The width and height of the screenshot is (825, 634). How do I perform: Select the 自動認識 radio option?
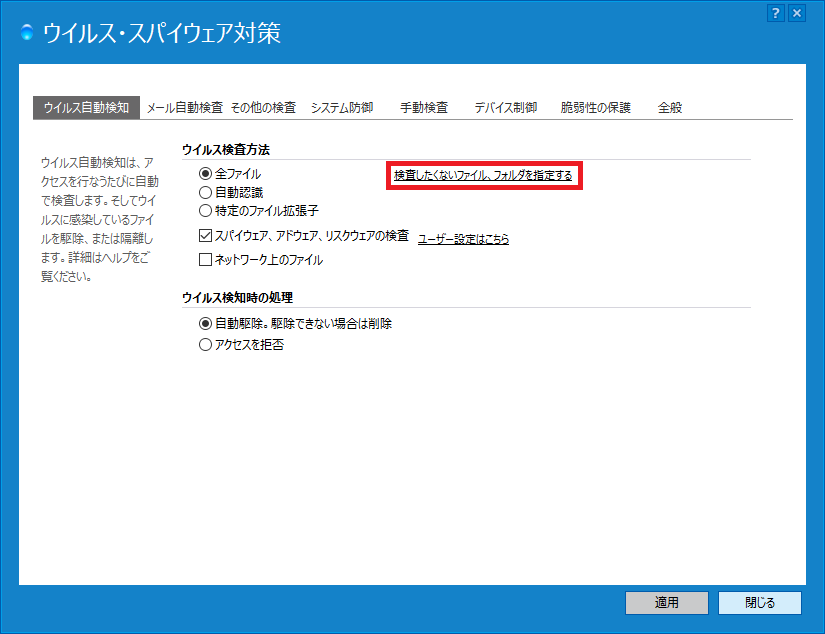pyautogui.click(x=205, y=193)
